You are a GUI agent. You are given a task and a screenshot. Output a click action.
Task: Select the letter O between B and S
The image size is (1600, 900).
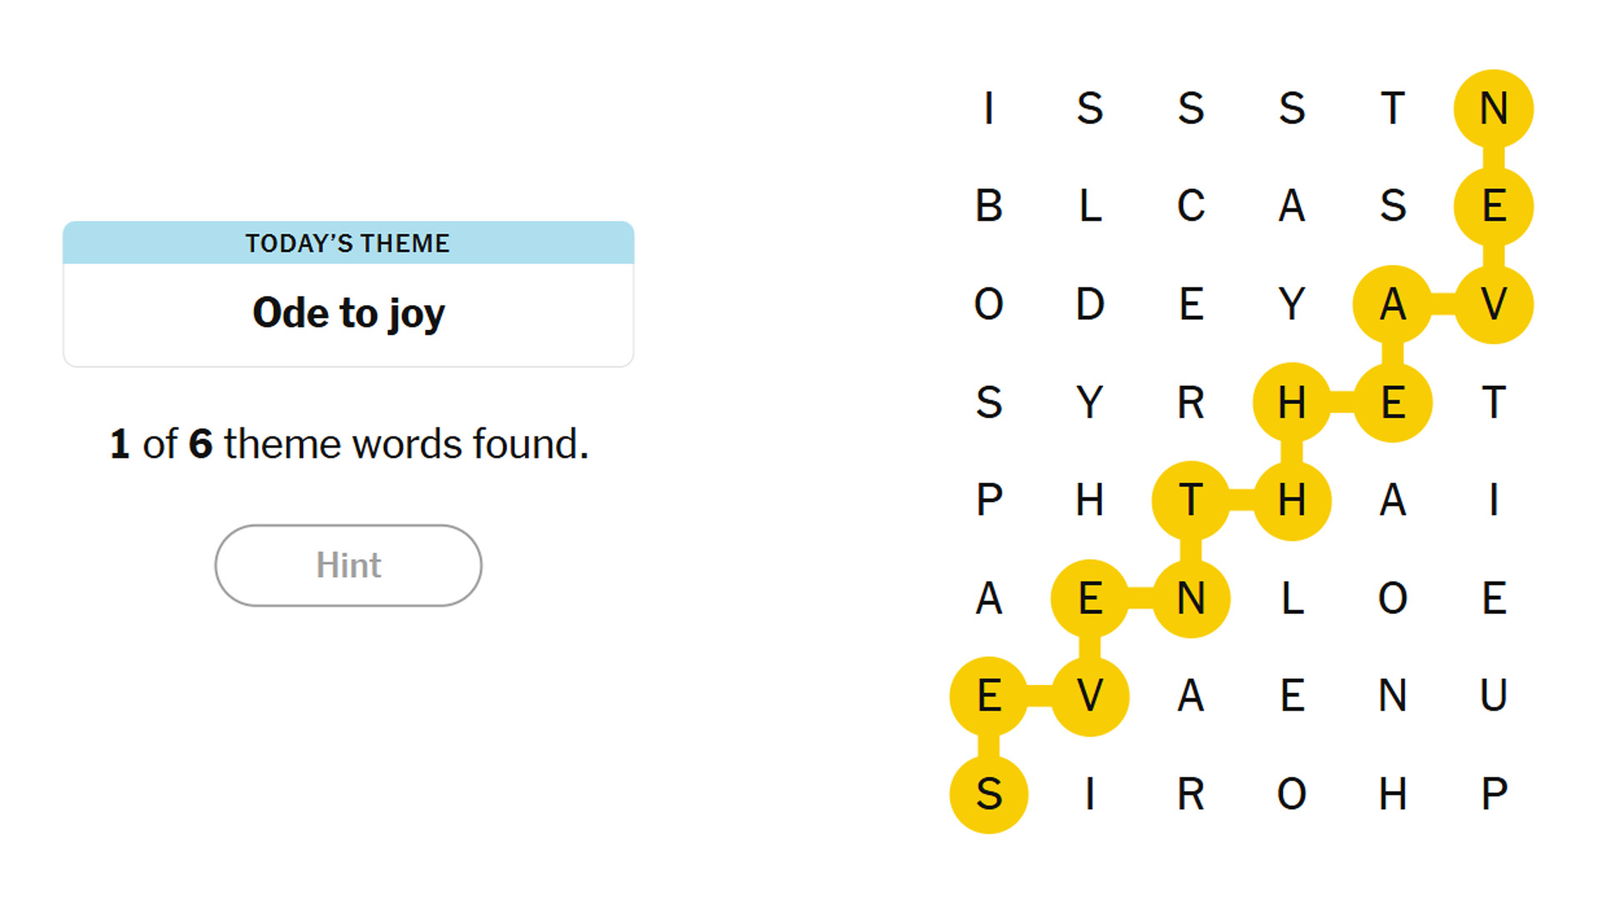tap(989, 304)
